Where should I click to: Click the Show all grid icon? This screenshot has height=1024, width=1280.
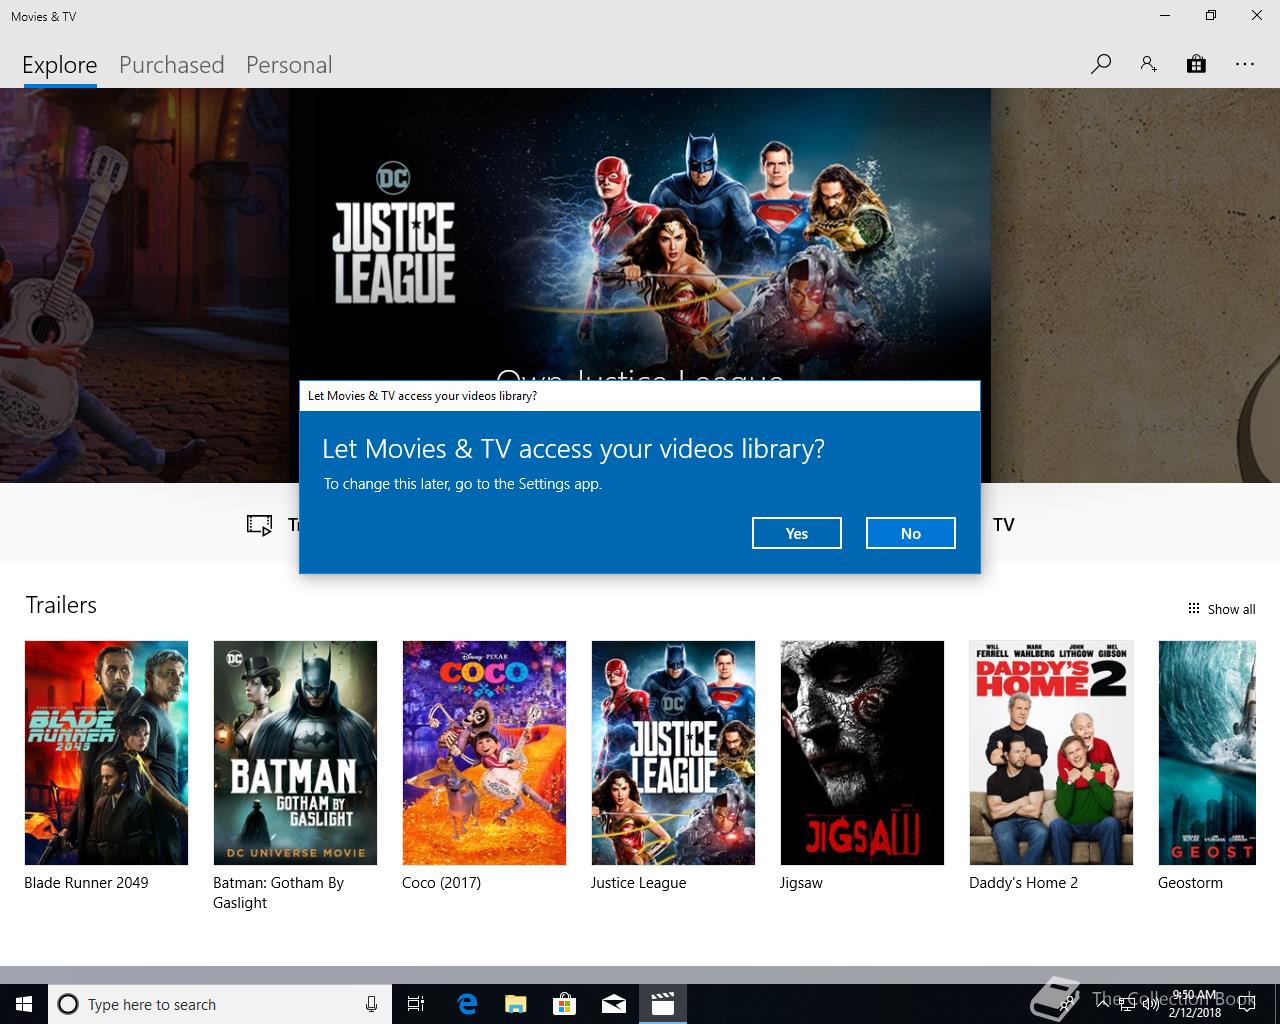coord(1193,608)
